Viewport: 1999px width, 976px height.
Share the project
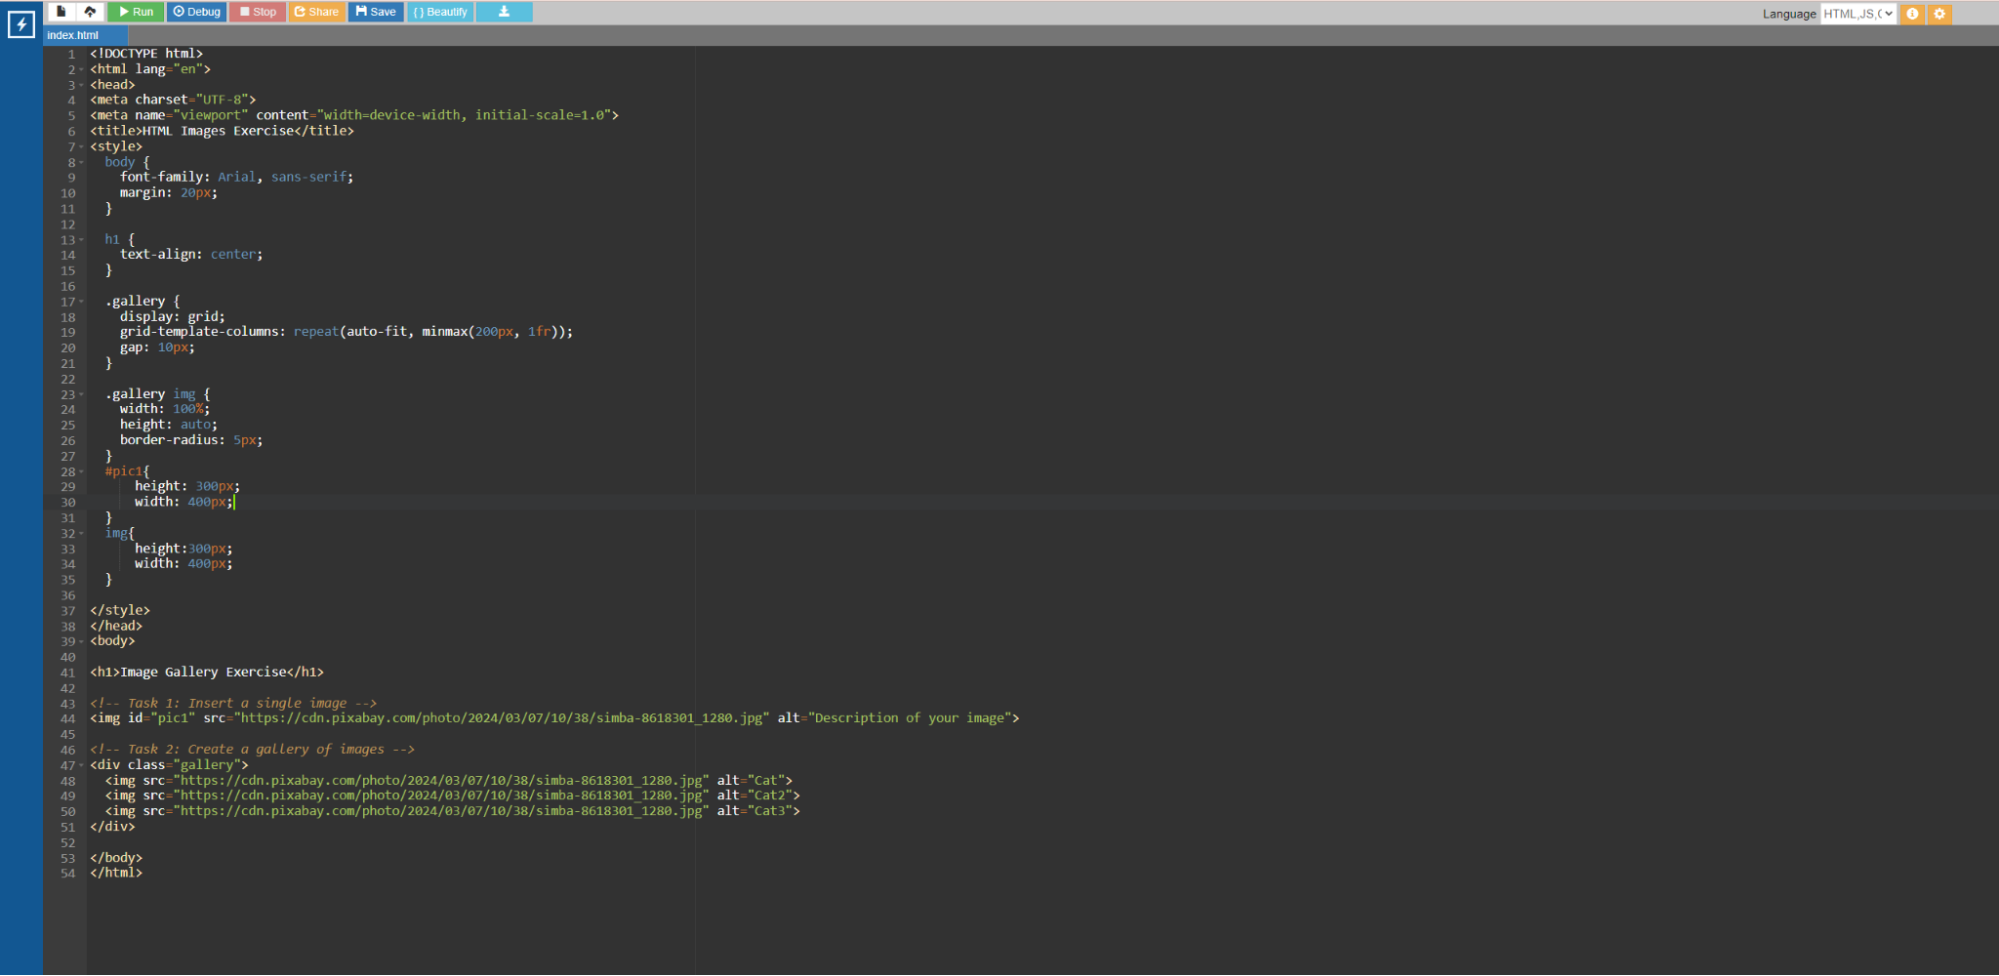click(x=317, y=12)
